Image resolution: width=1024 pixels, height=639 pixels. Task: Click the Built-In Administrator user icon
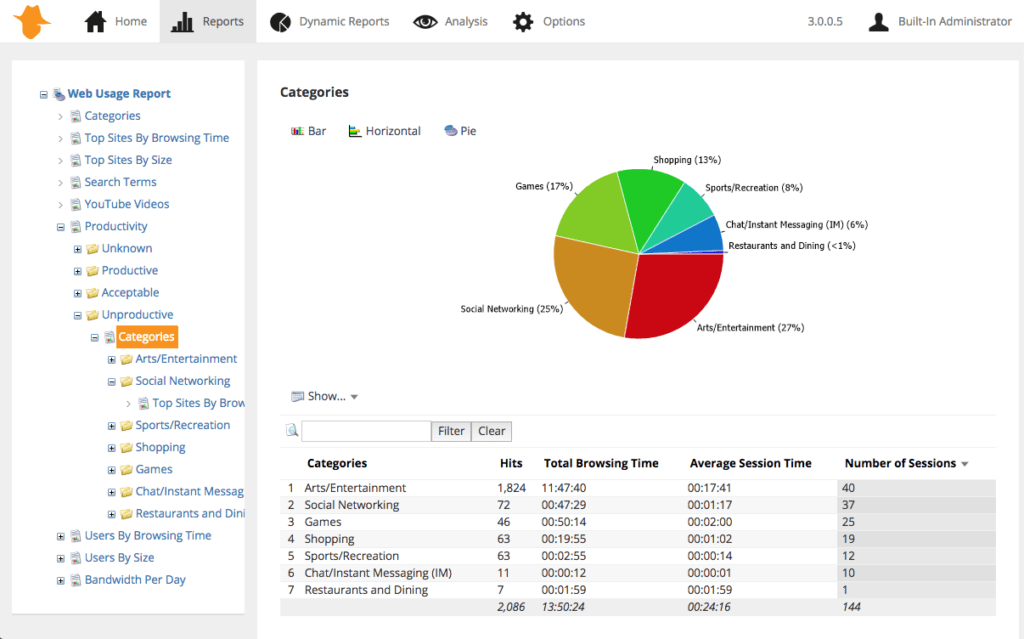click(x=877, y=20)
